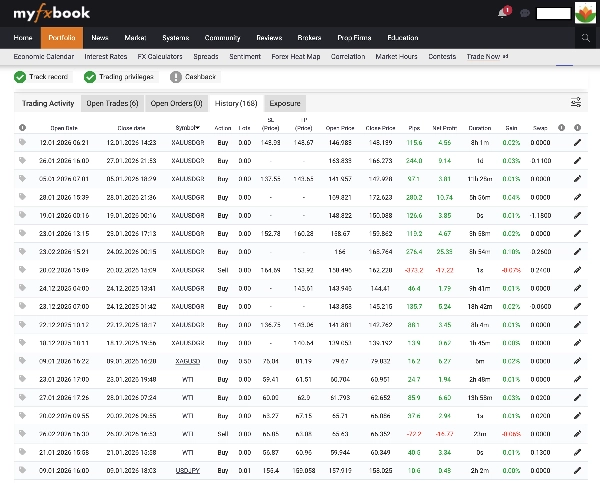This screenshot has width=600, height=483.
Task: Click the messages chat bubble icon
Action: [x=525, y=13]
